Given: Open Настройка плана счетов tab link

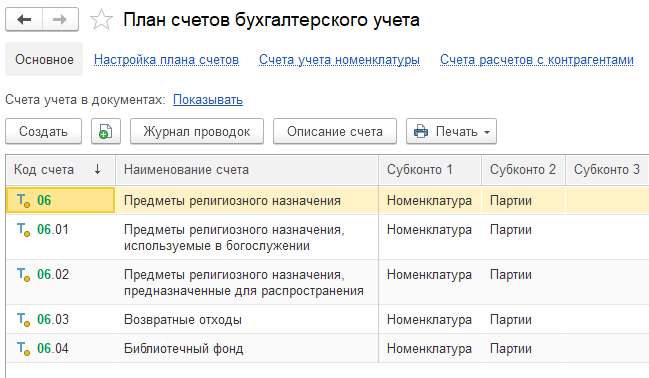Looking at the screenshot, I should 166,60.
